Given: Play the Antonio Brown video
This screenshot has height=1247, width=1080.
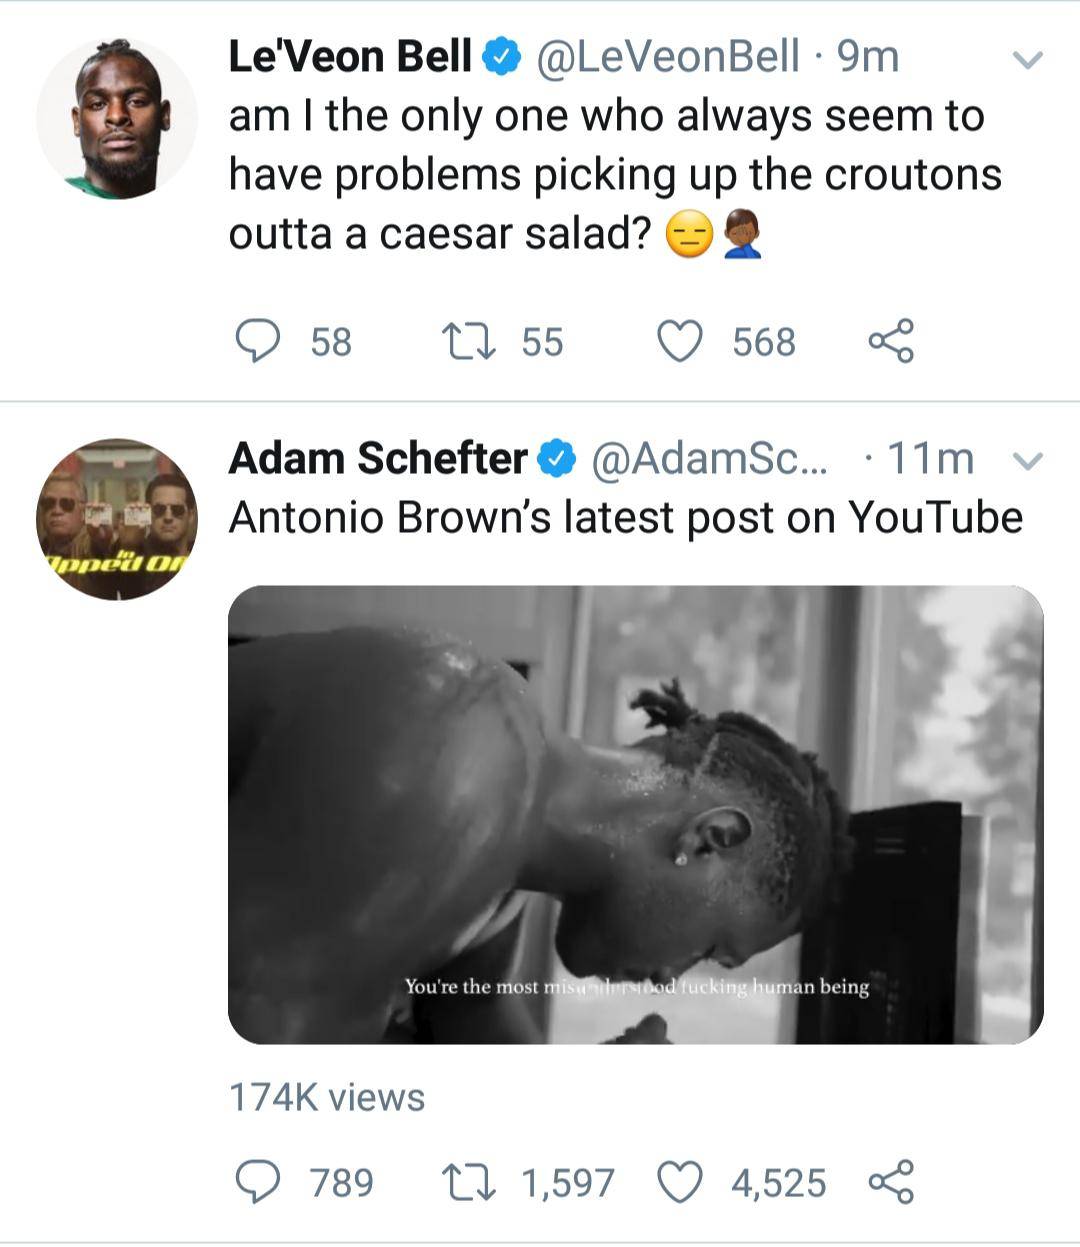Looking at the screenshot, I should pos(635,814).
